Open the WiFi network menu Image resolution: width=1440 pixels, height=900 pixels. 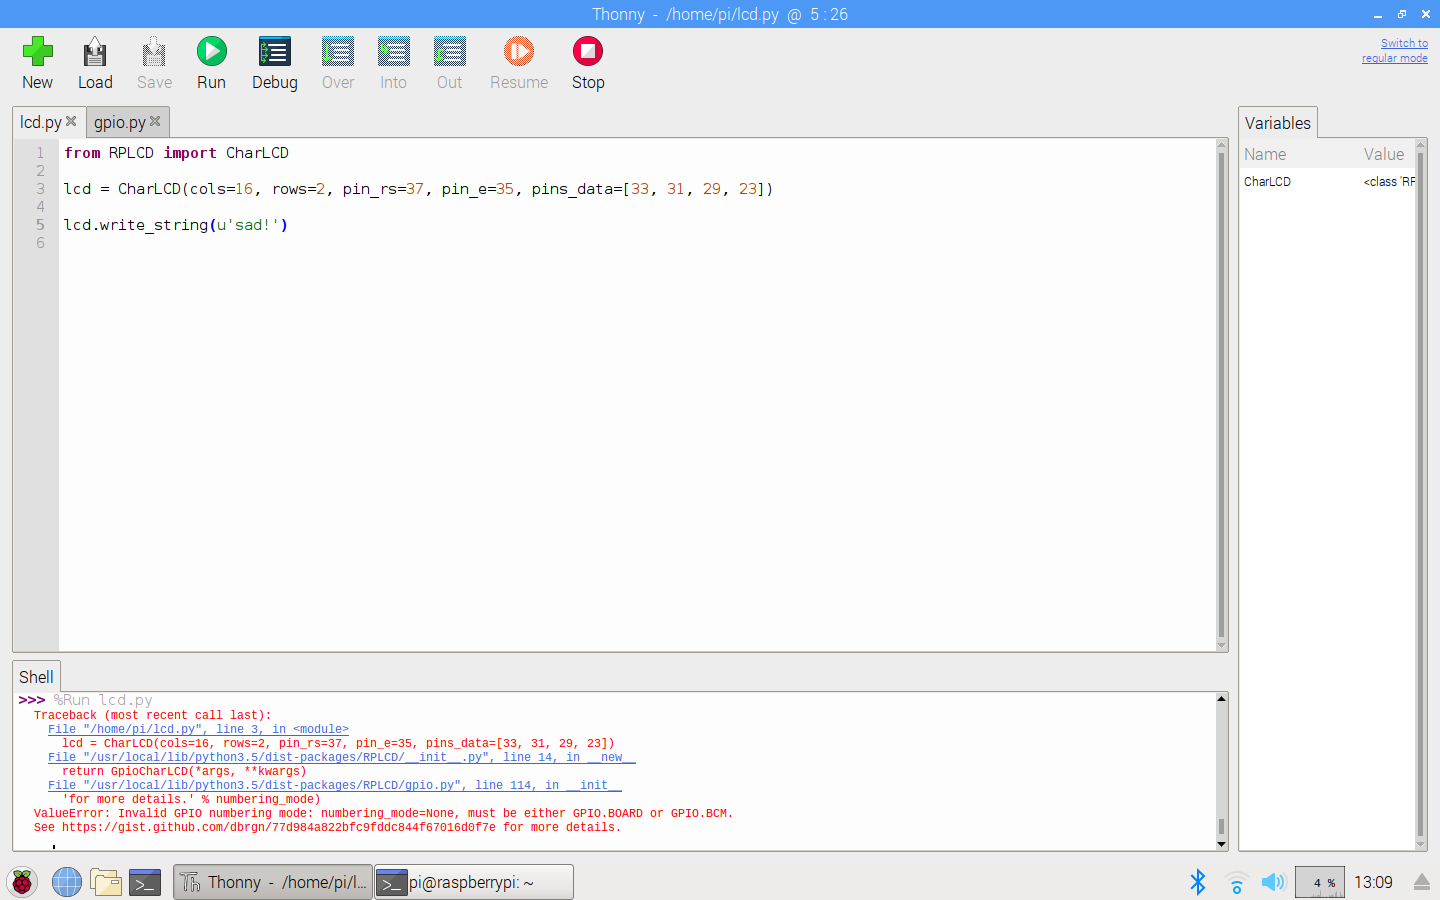[x=1236, y=882]
